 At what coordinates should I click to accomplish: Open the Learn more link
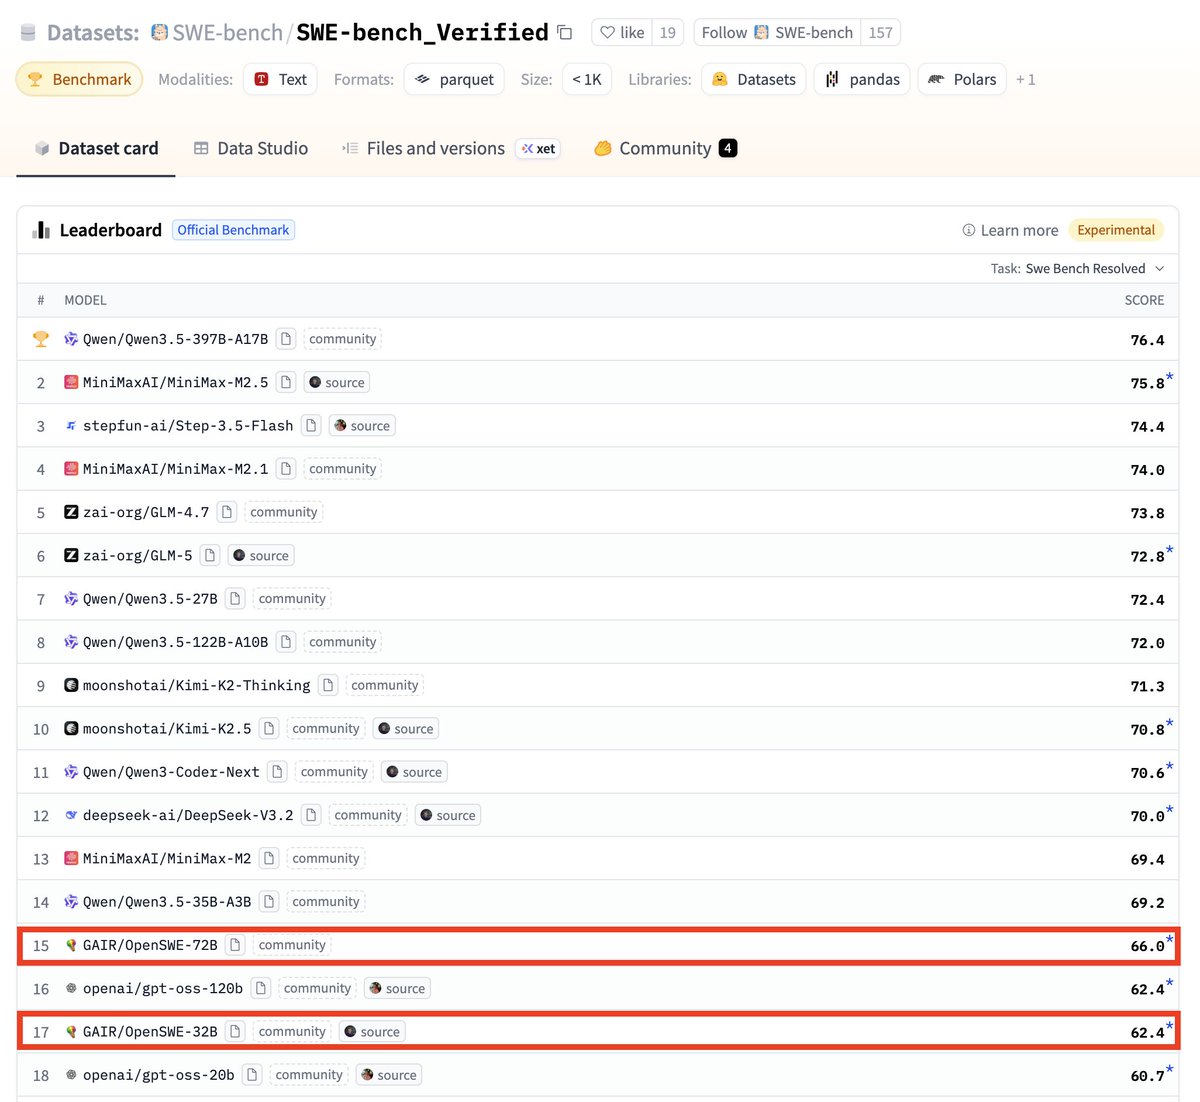pos(1010,230)
